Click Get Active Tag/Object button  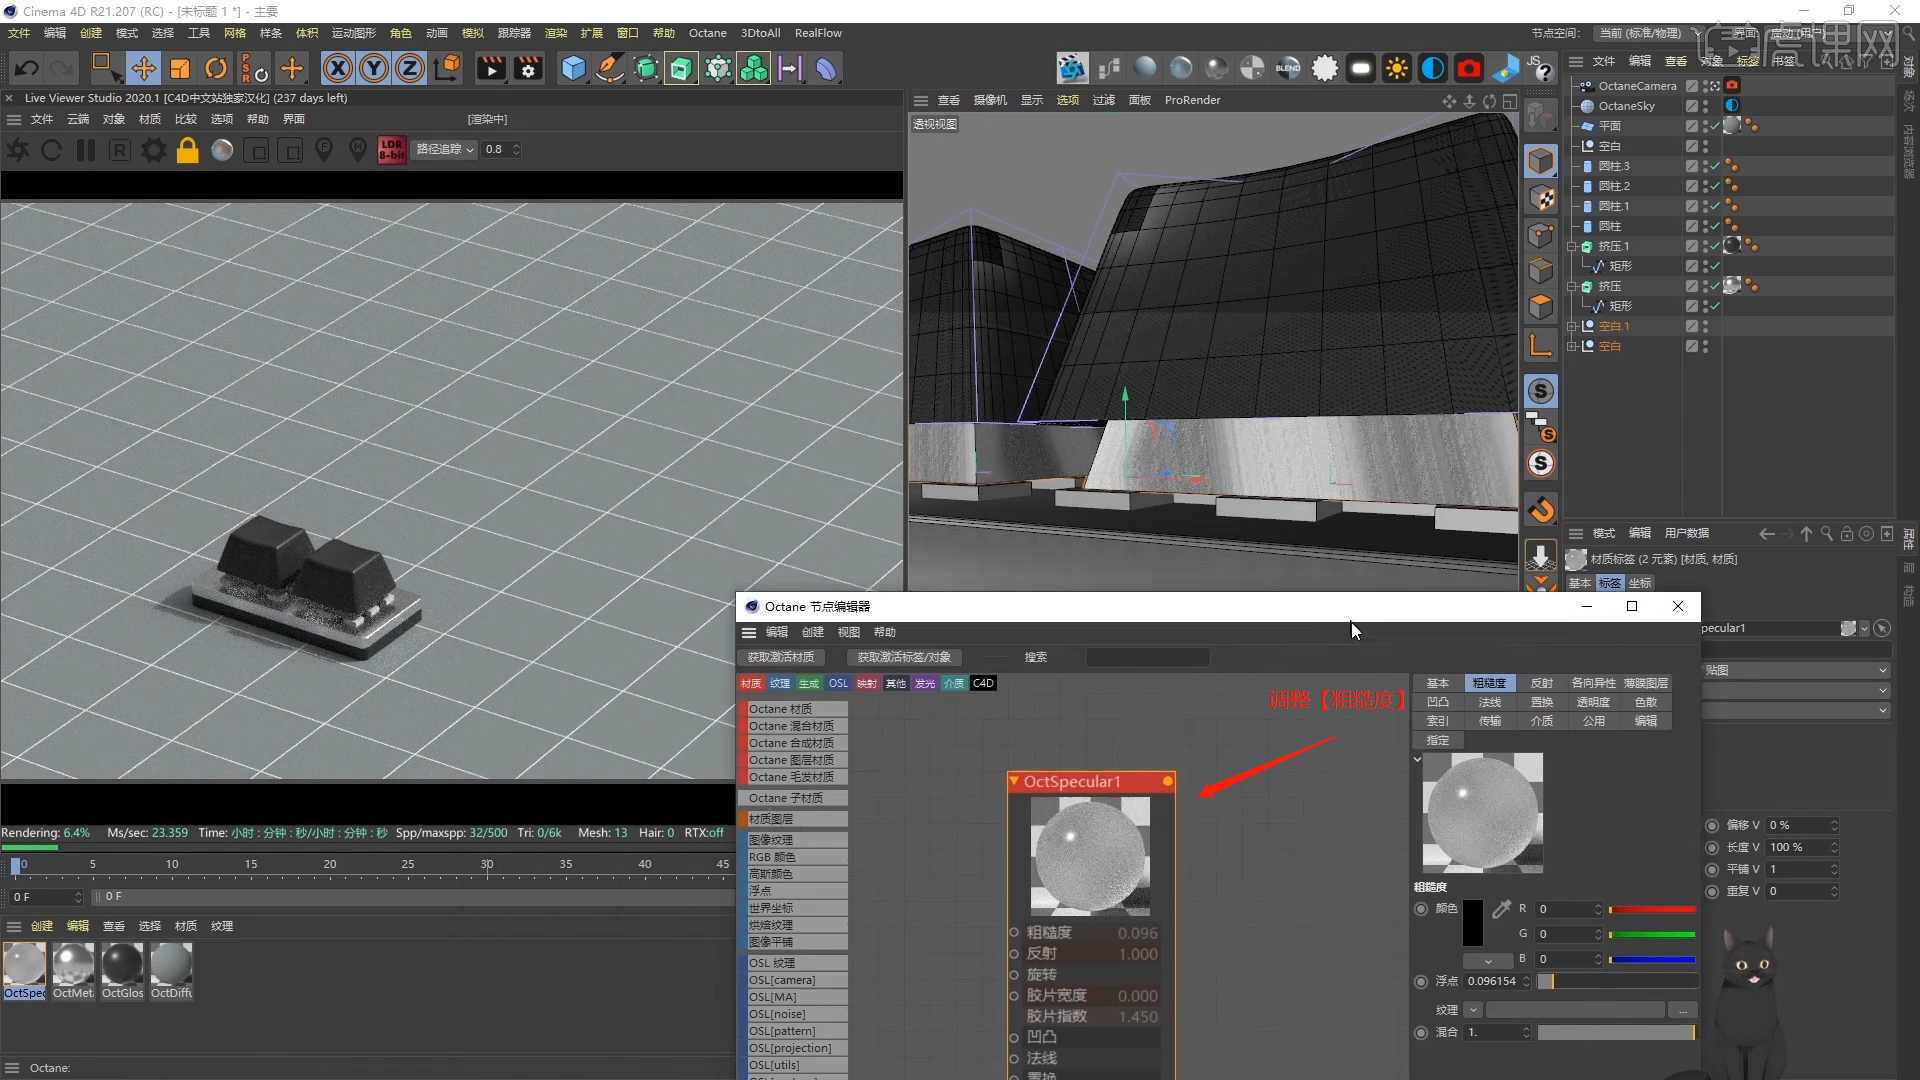tap(904, 657)
